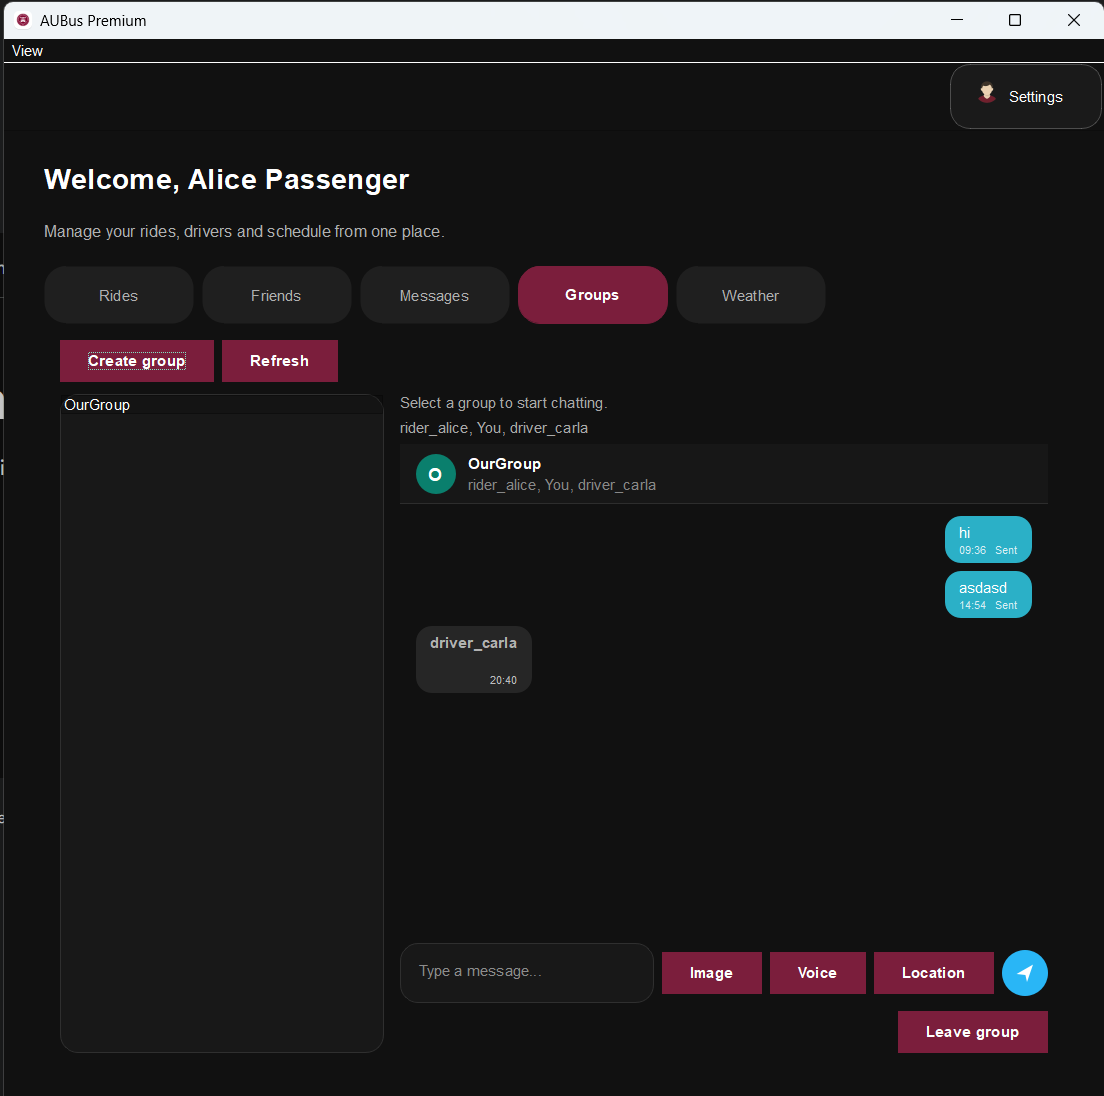This screenshot has width=1104, height=1096.
Task: Click the 'Welcome, Alice Passenger' heading
Action: 226,179
